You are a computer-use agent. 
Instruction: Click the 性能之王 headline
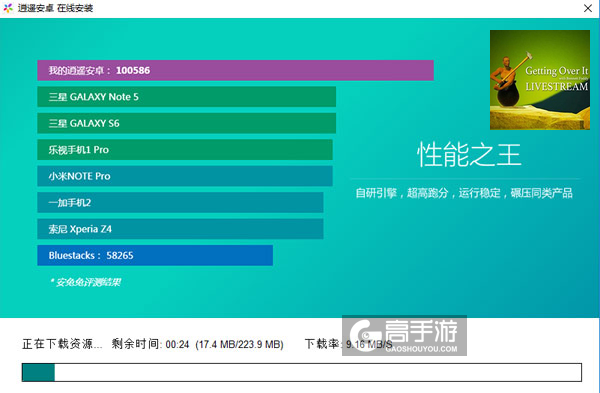[x=469, y=155]
